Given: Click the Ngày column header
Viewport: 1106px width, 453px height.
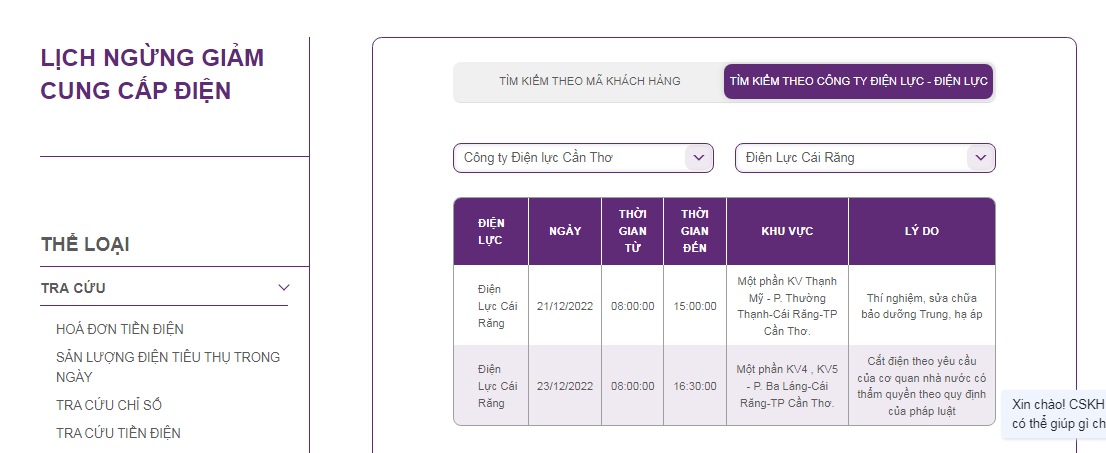Looking at the screenshot, I should [565, 231].
